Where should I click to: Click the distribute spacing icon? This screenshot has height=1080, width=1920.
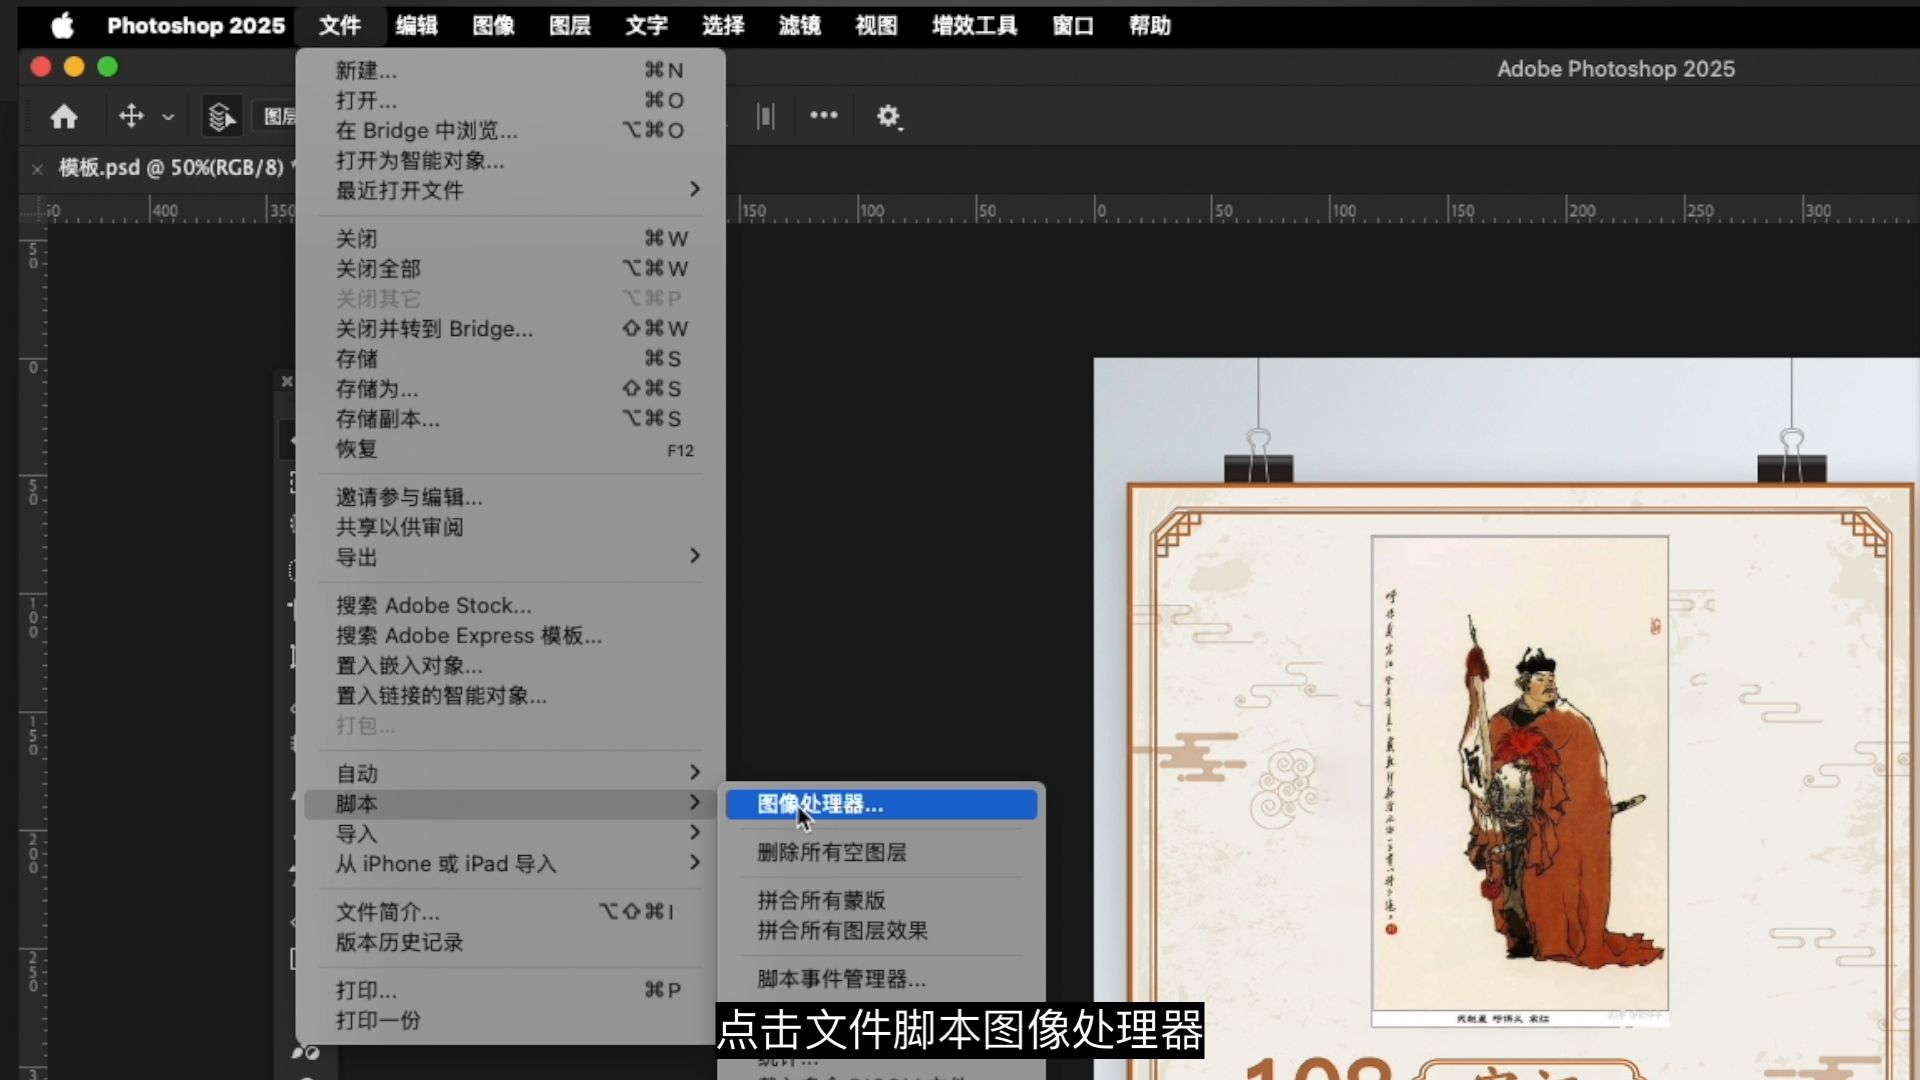pyautogui.click(x=766, y=116)
